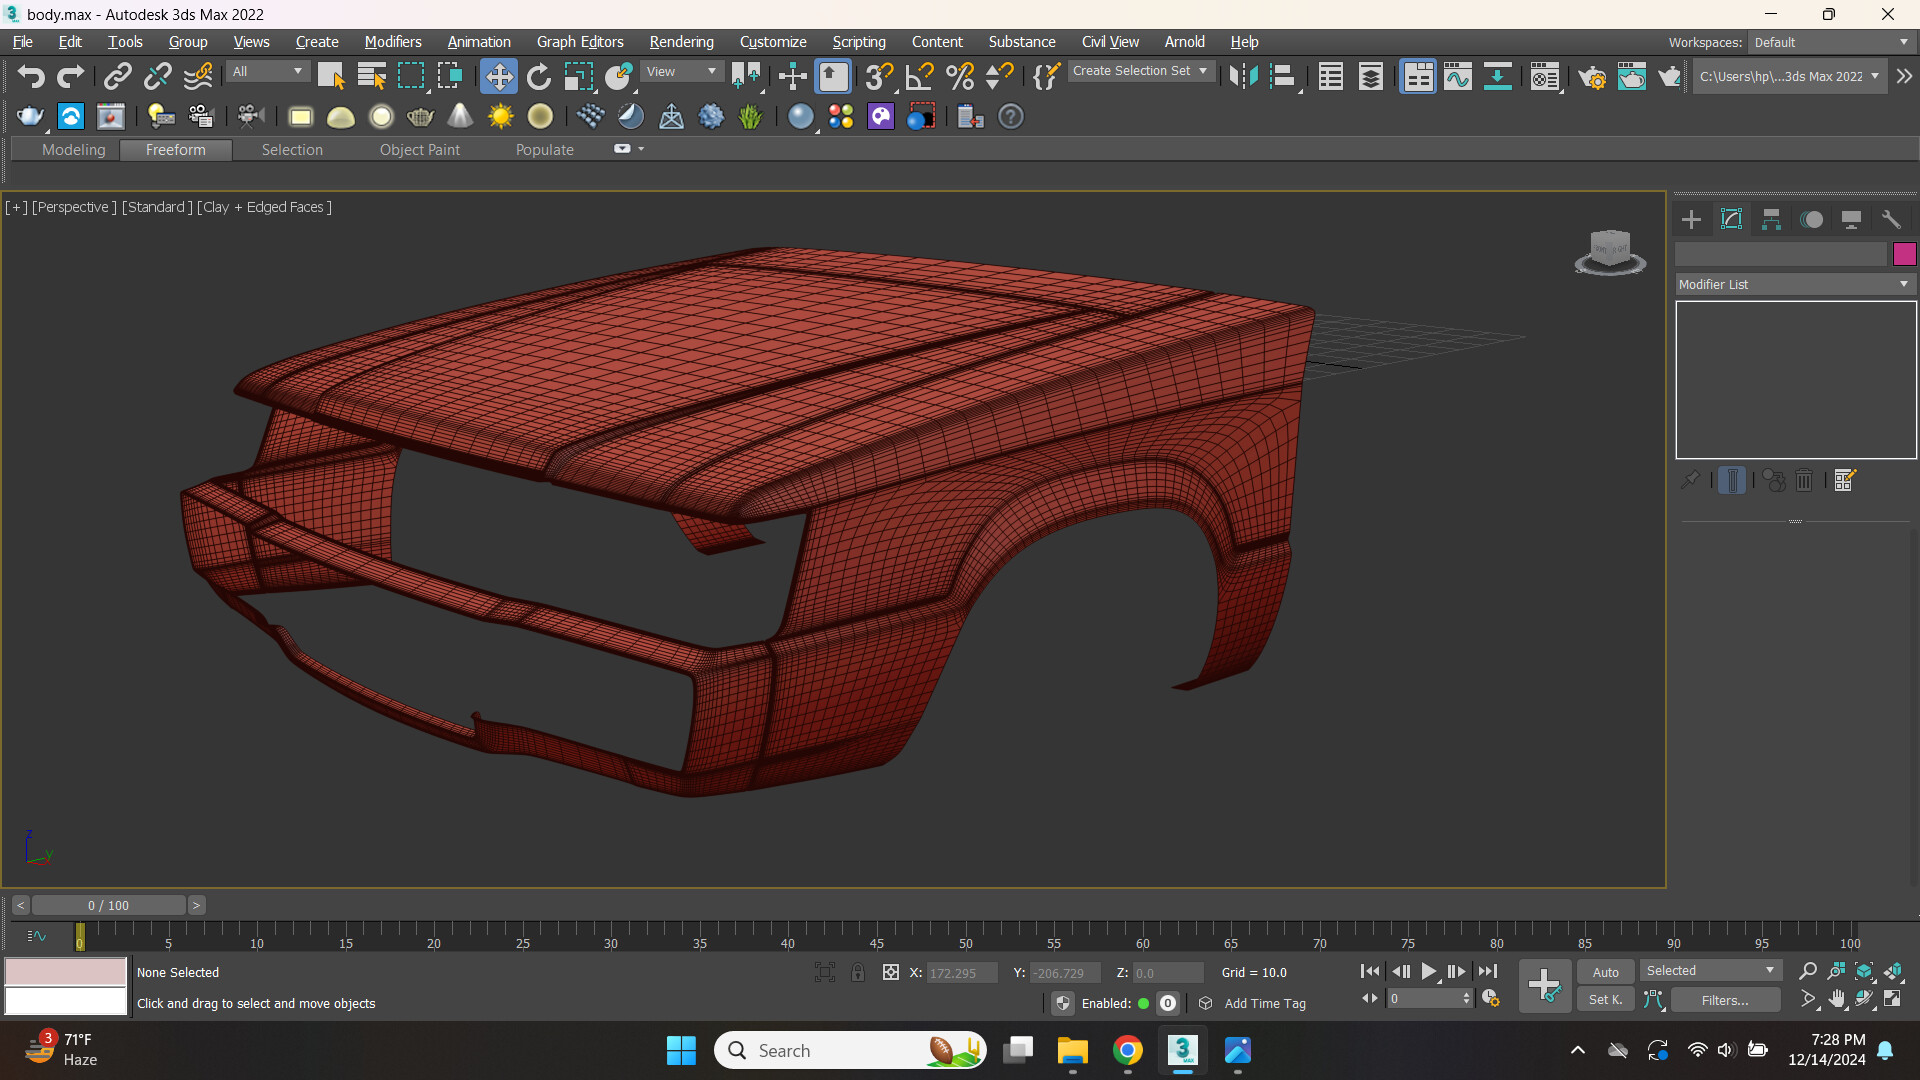Open the Create Selection Set dropdown
1920x1080 pixels.
coord(1140,71)
